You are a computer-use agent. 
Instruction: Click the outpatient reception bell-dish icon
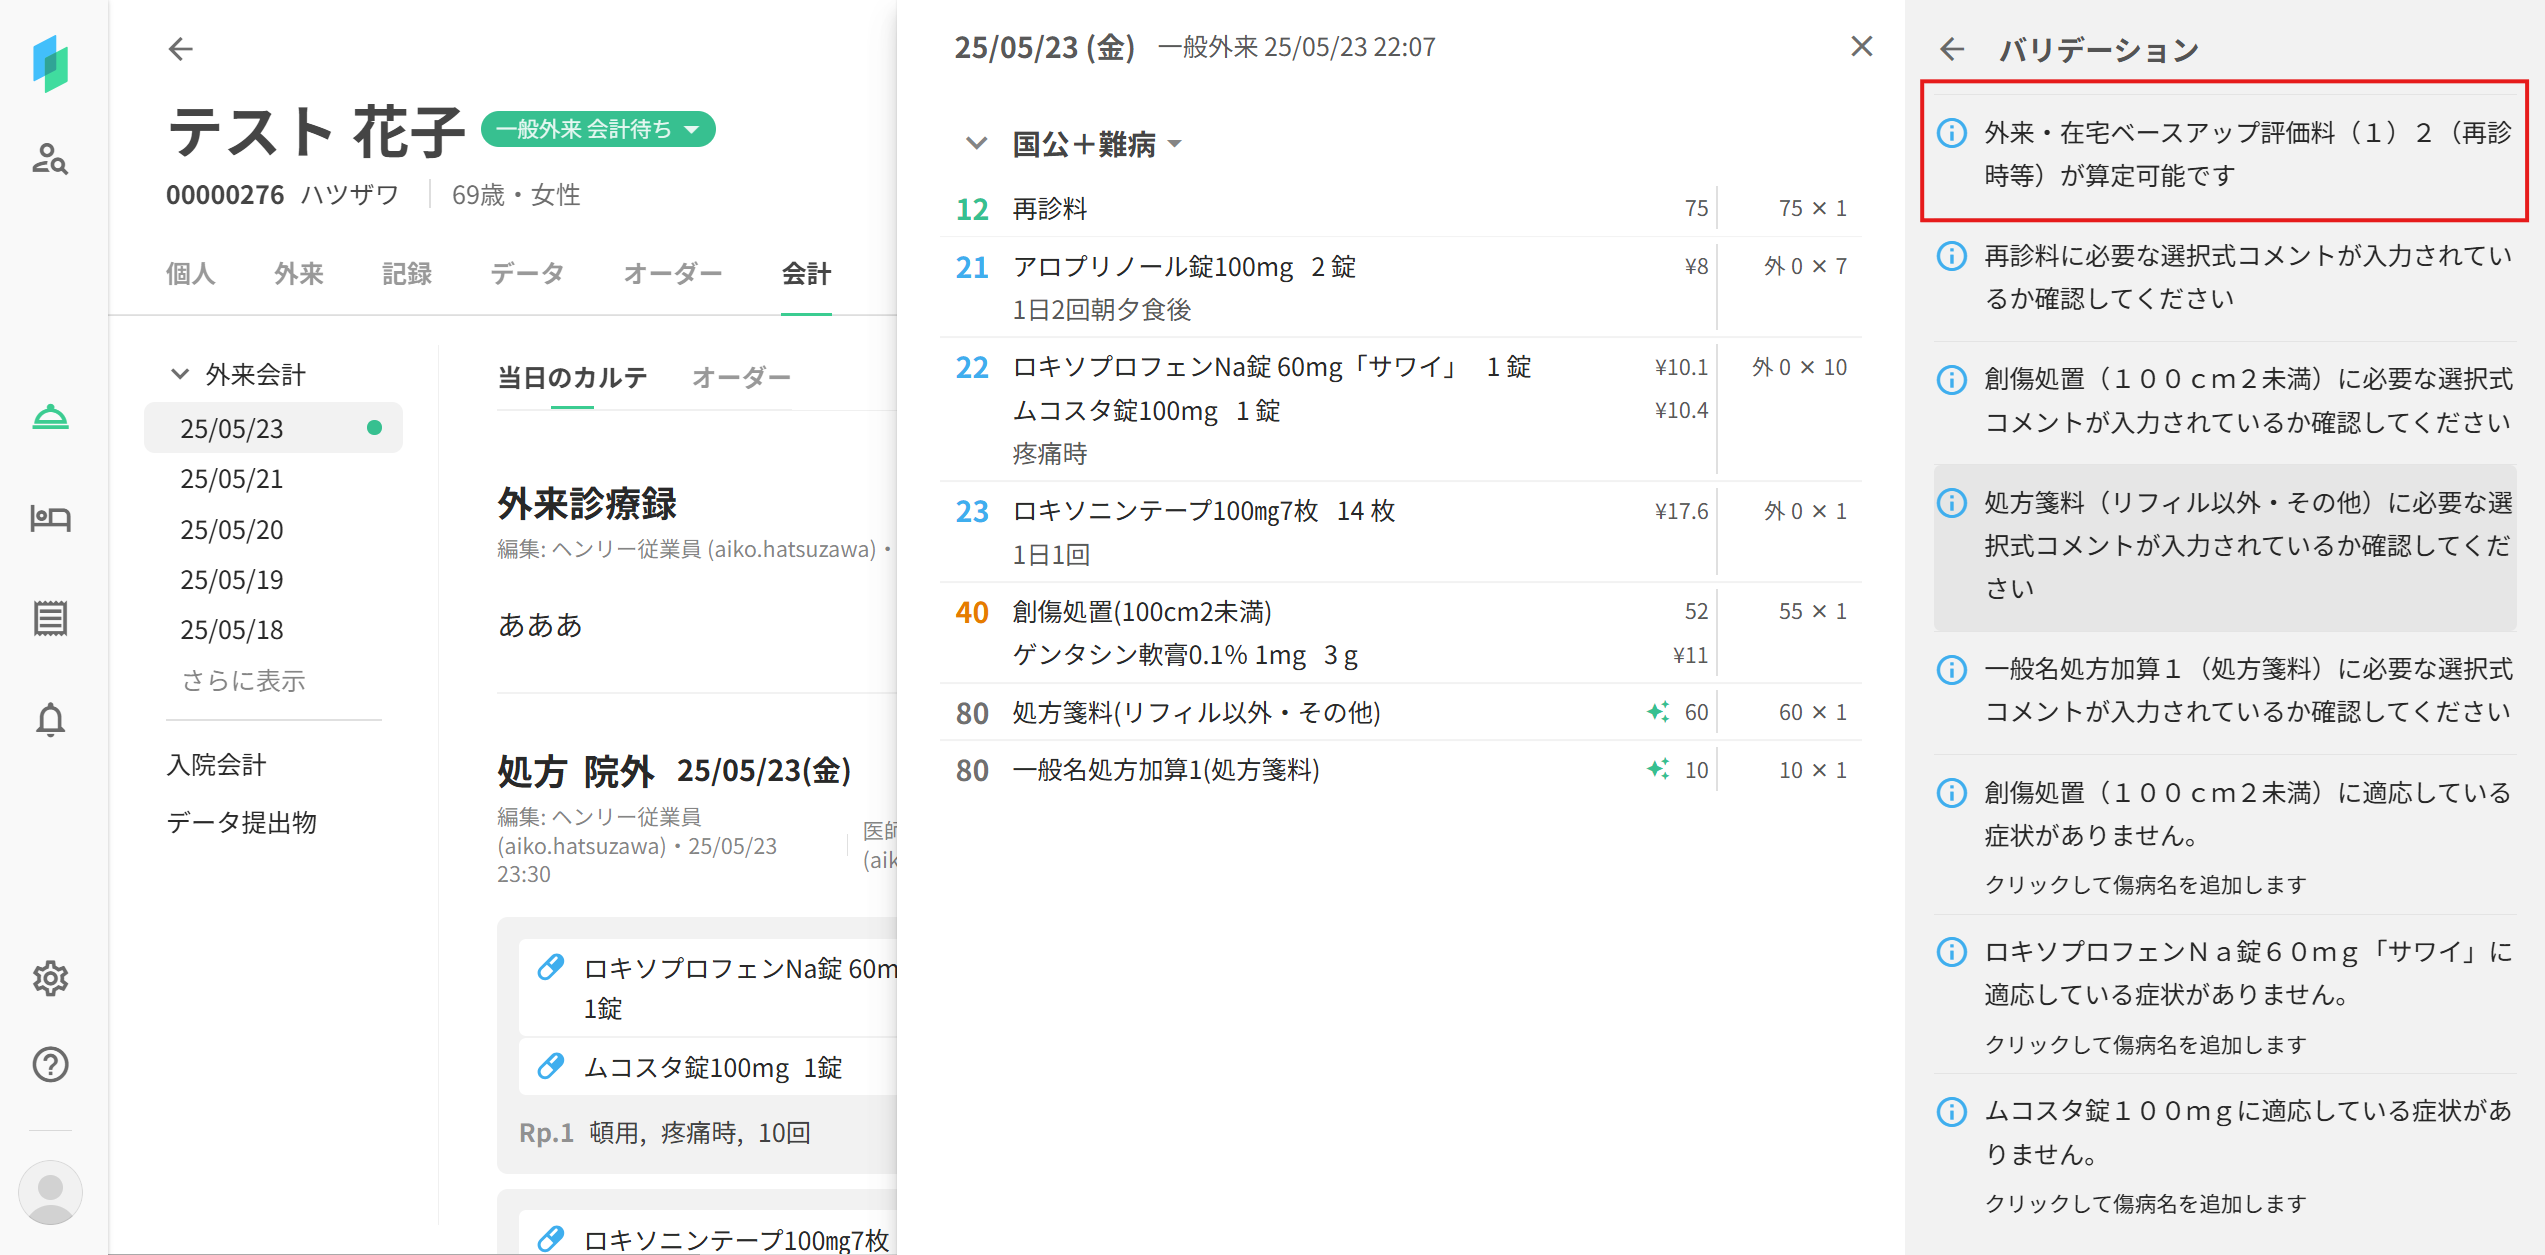click(50, 417)
